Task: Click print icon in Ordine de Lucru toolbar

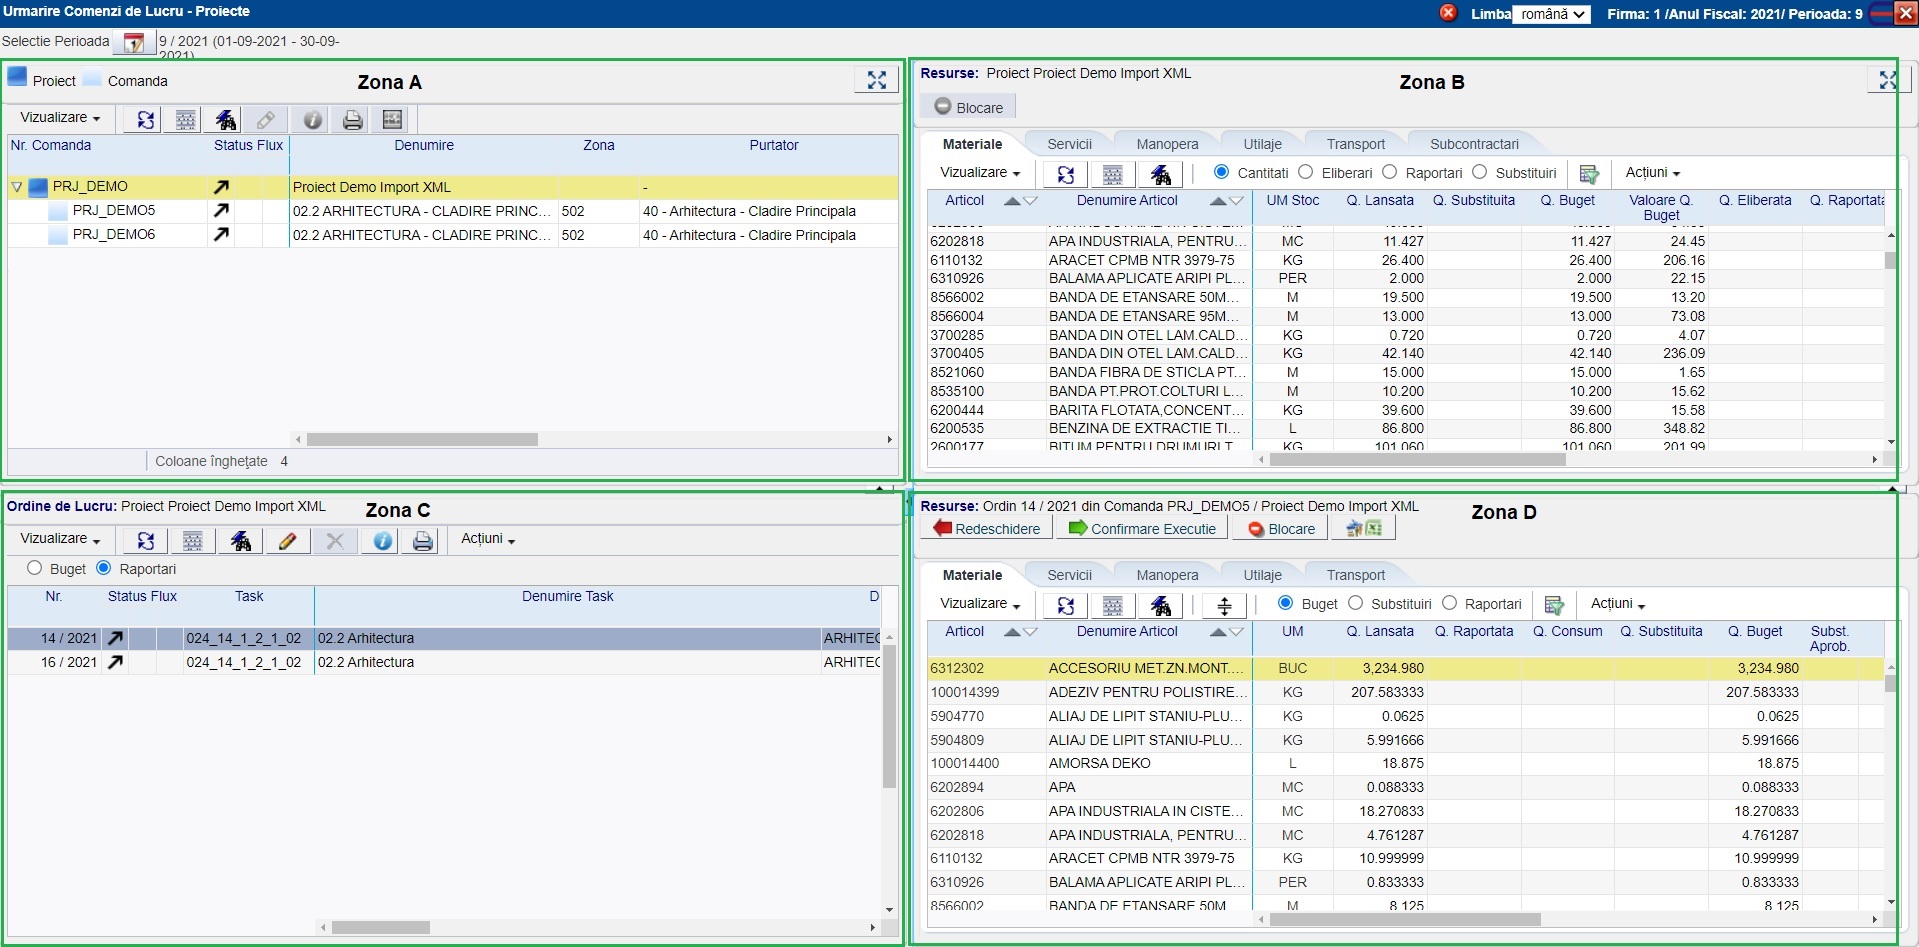Action: pos(423,541)
